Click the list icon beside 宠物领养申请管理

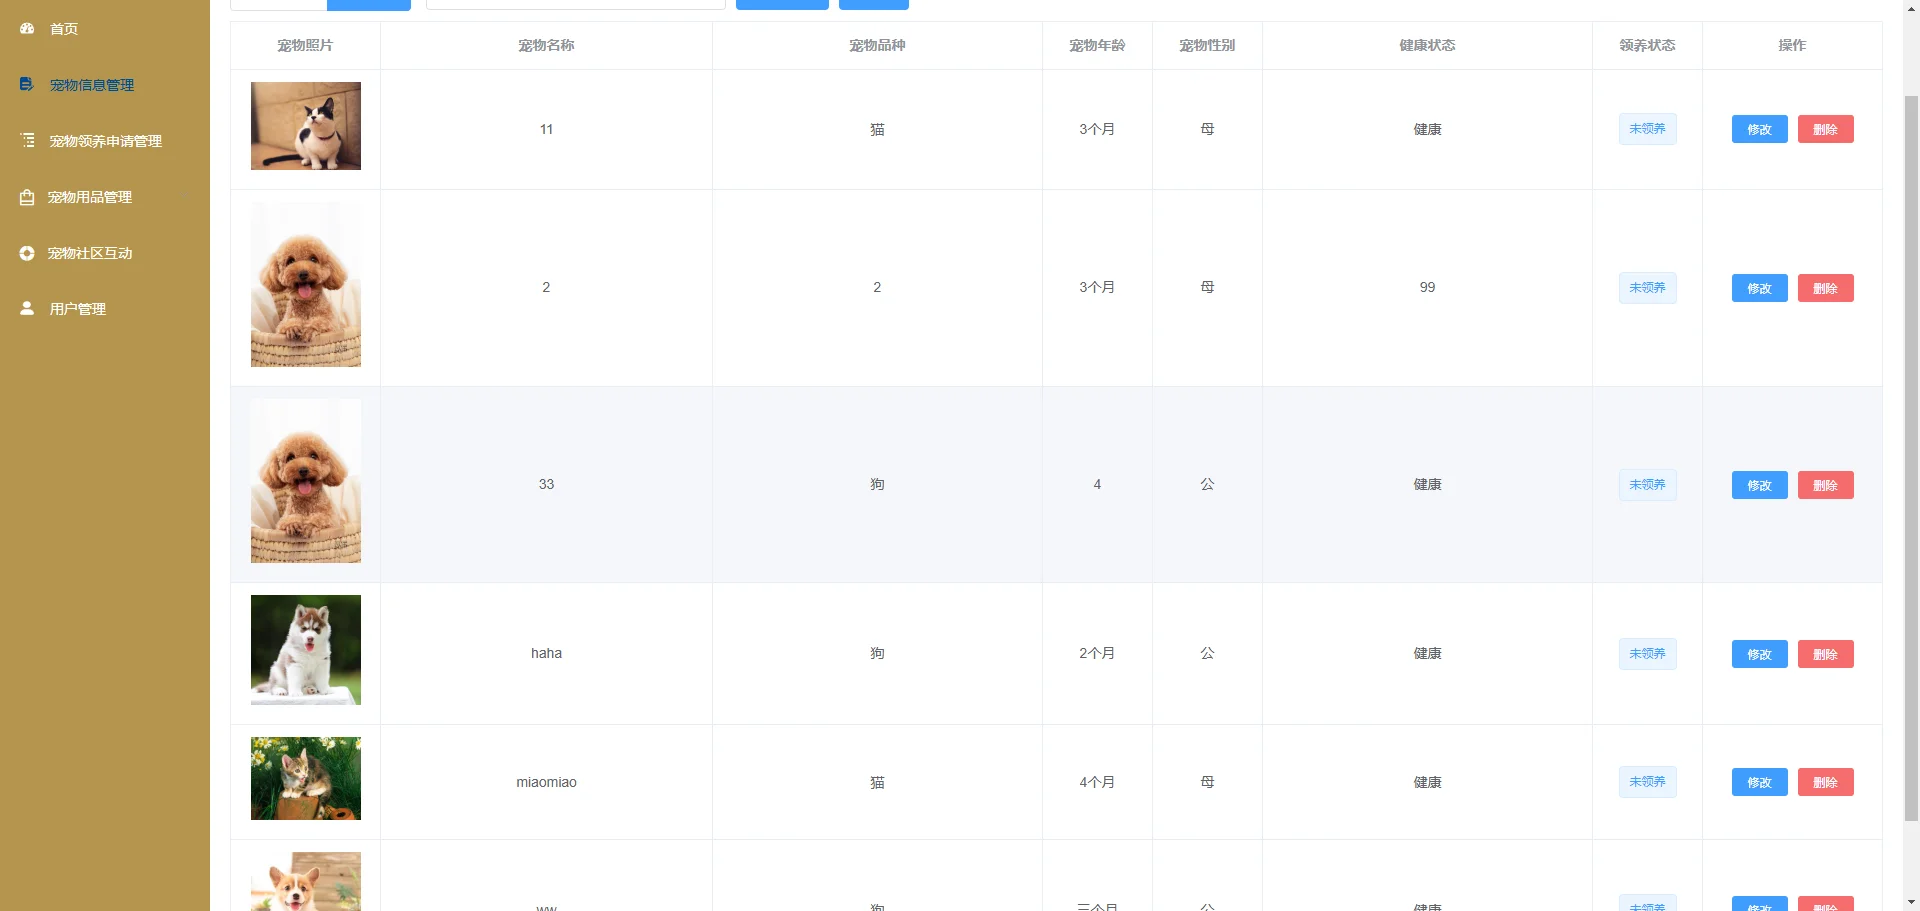click(27, 141)
